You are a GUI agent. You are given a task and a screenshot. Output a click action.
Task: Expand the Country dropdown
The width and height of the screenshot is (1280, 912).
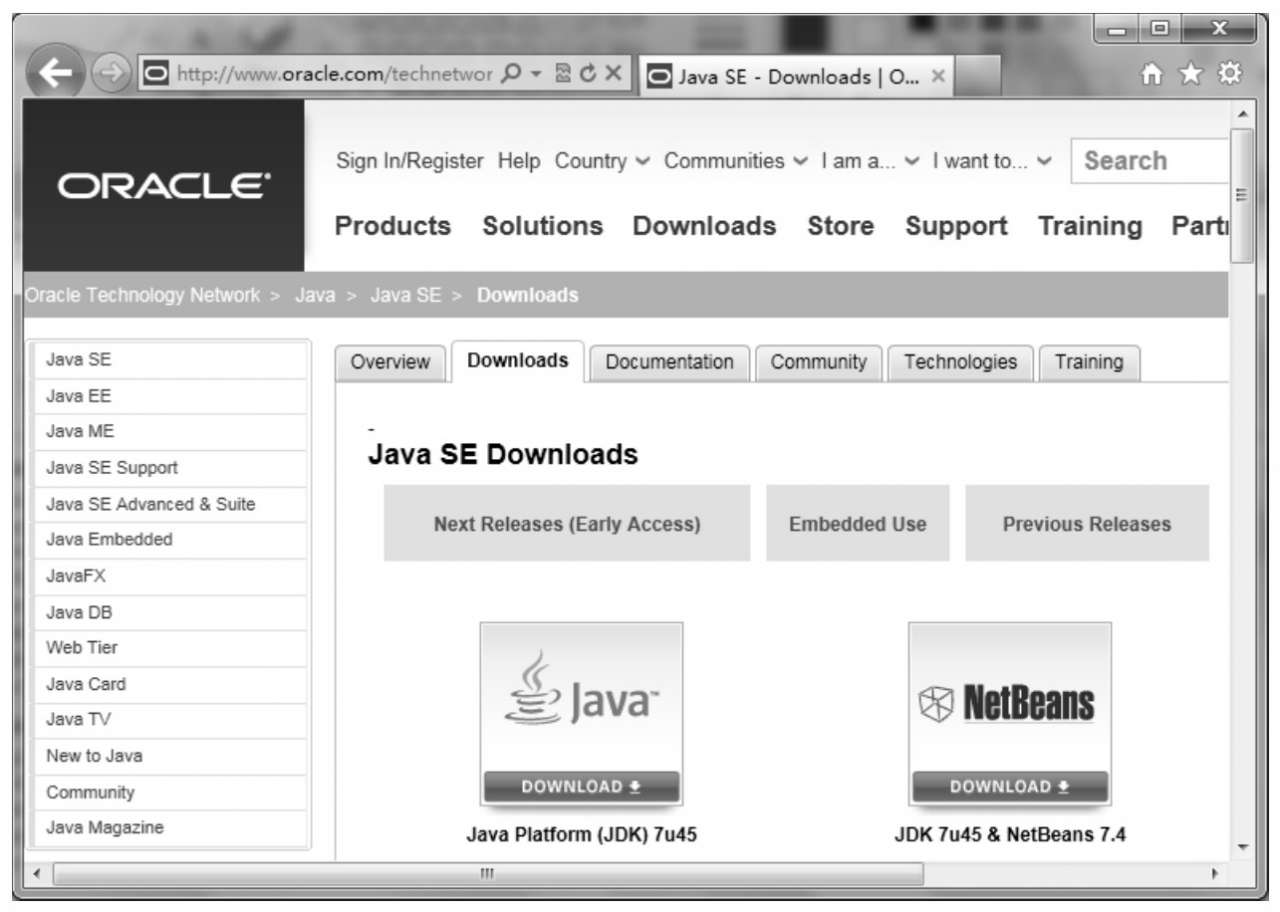point(602,161)
